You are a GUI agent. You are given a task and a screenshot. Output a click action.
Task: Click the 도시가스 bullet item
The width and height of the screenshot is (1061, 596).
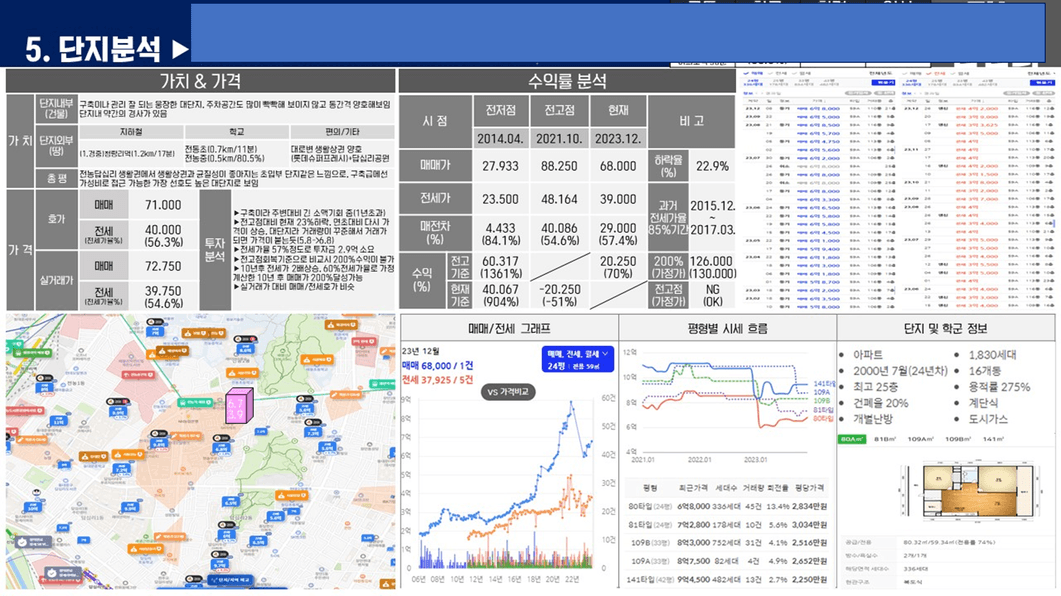point(988,419)
